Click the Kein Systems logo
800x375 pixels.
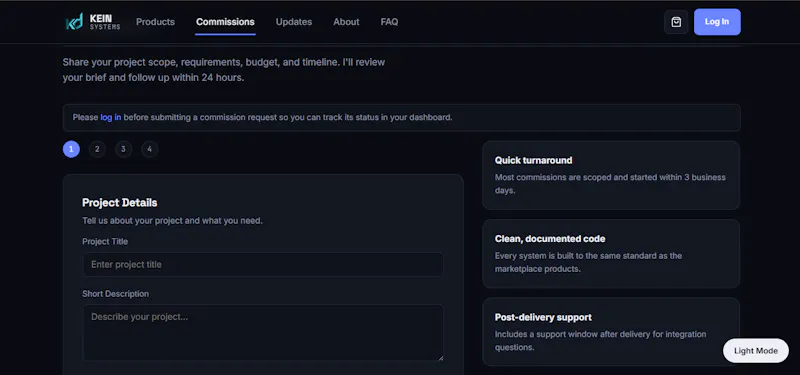tap(93, 22)
